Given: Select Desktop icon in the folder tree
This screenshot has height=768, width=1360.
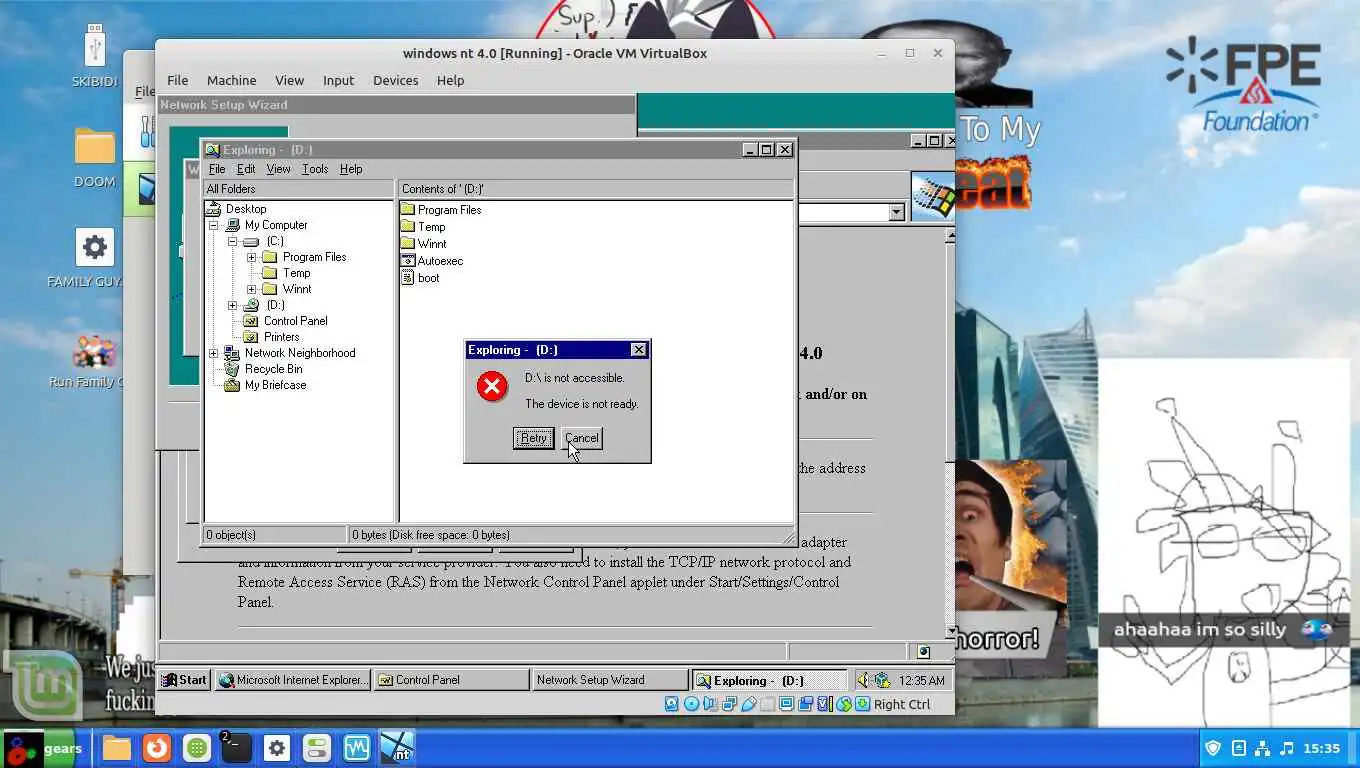Looking at the screenshot, I should [213, 209].
